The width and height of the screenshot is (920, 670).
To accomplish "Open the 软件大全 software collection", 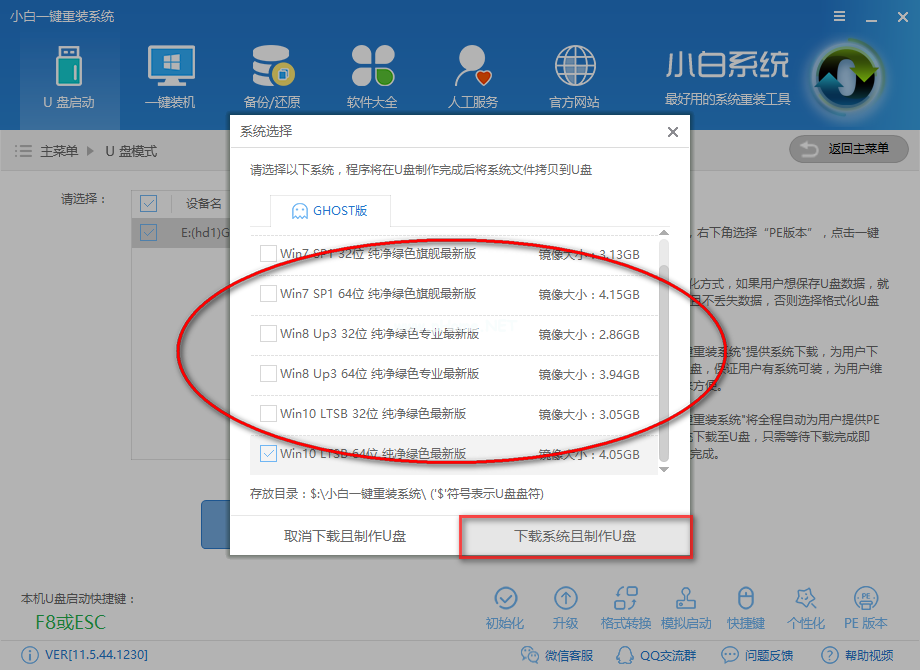I will click(372, 75).
